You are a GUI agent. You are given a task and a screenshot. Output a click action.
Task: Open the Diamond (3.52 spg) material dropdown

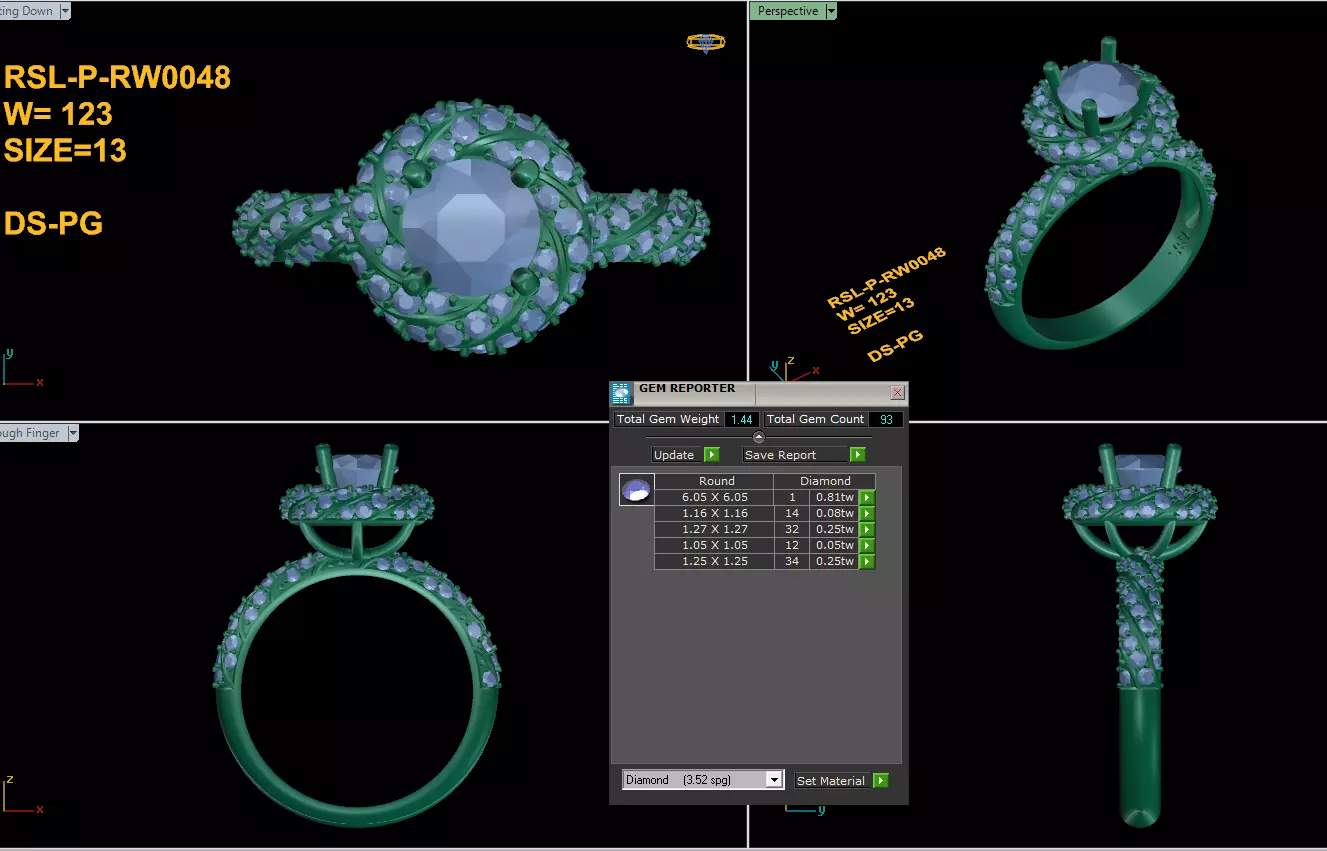coord(774,780)
